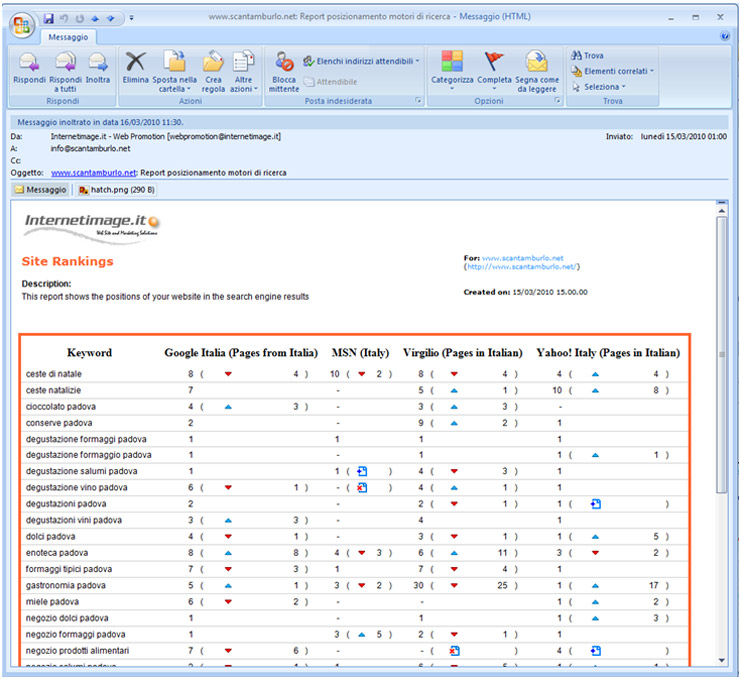Viewport: 740px width, 679px height.
Task: Click the sender address webpromotion@internetimage.it
Action: [224, 136]
